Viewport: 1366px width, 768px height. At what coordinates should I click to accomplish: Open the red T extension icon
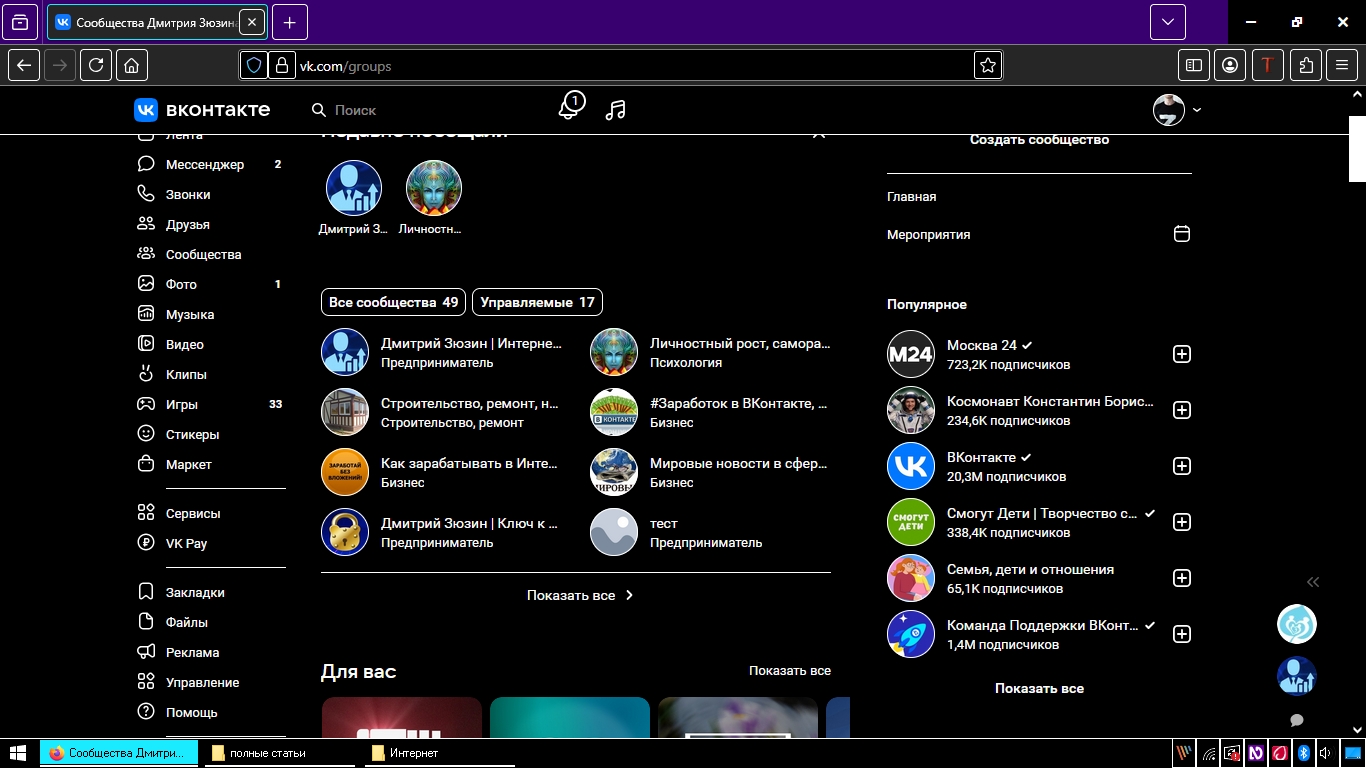pyautogui.click(x=1268, y=65)
